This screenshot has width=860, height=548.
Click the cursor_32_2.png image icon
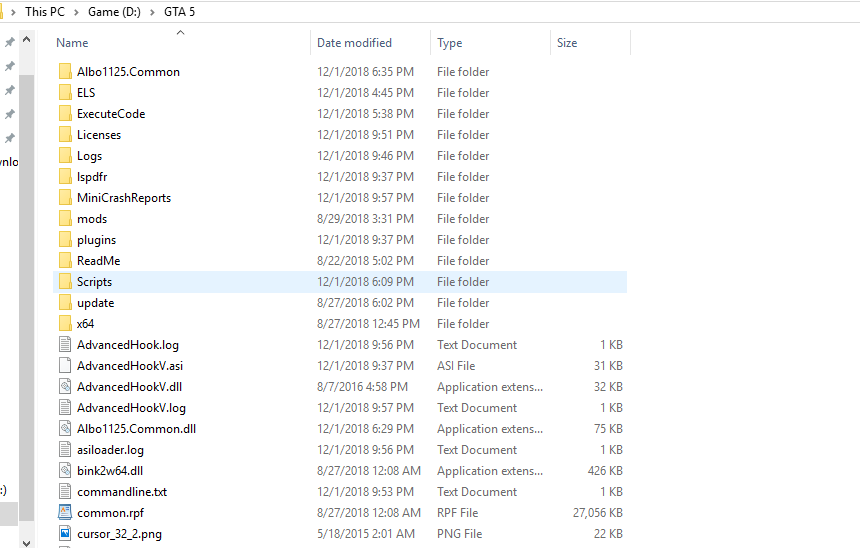click(65, 533)
